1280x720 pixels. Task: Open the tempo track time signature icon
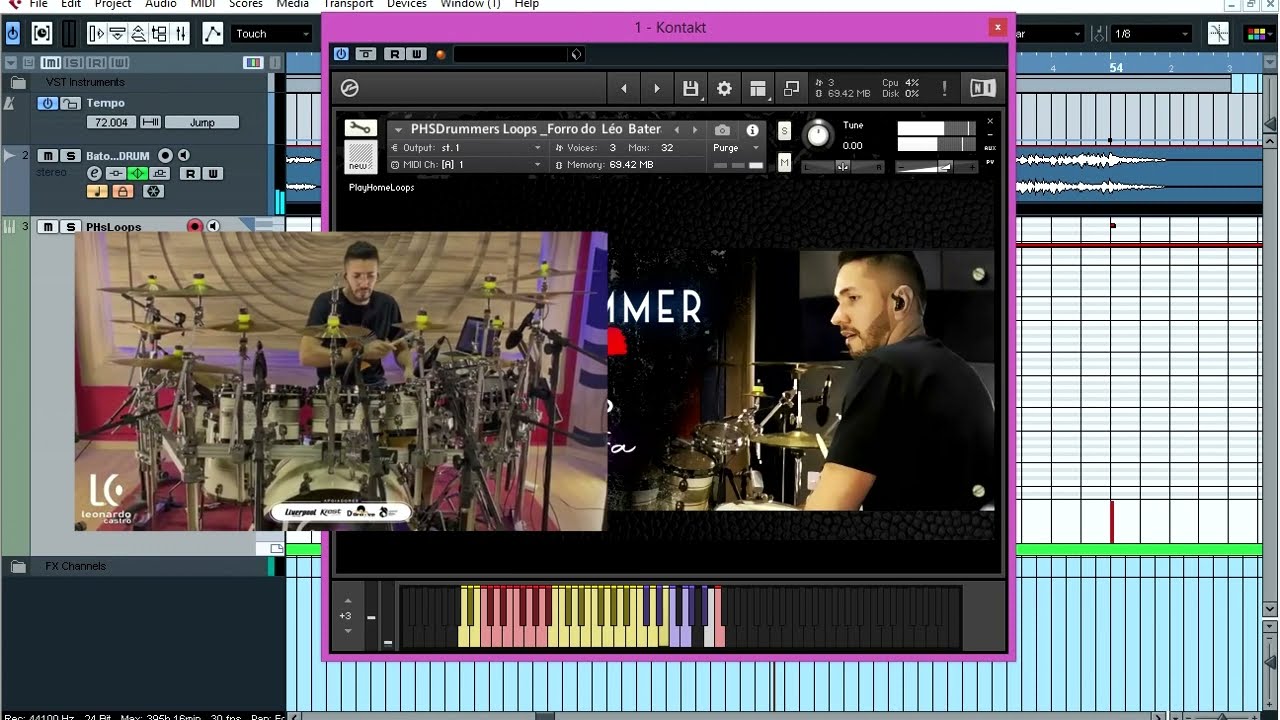151,122
